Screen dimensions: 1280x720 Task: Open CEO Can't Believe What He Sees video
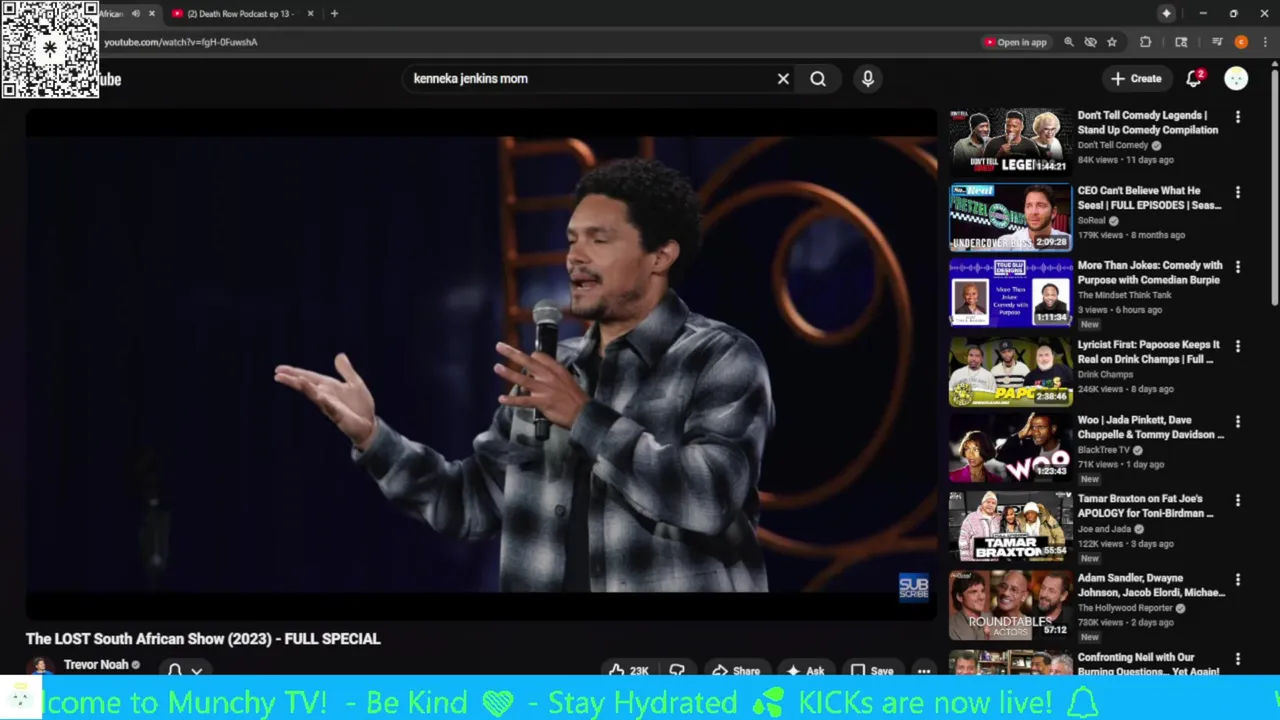tap(1149, 197)
